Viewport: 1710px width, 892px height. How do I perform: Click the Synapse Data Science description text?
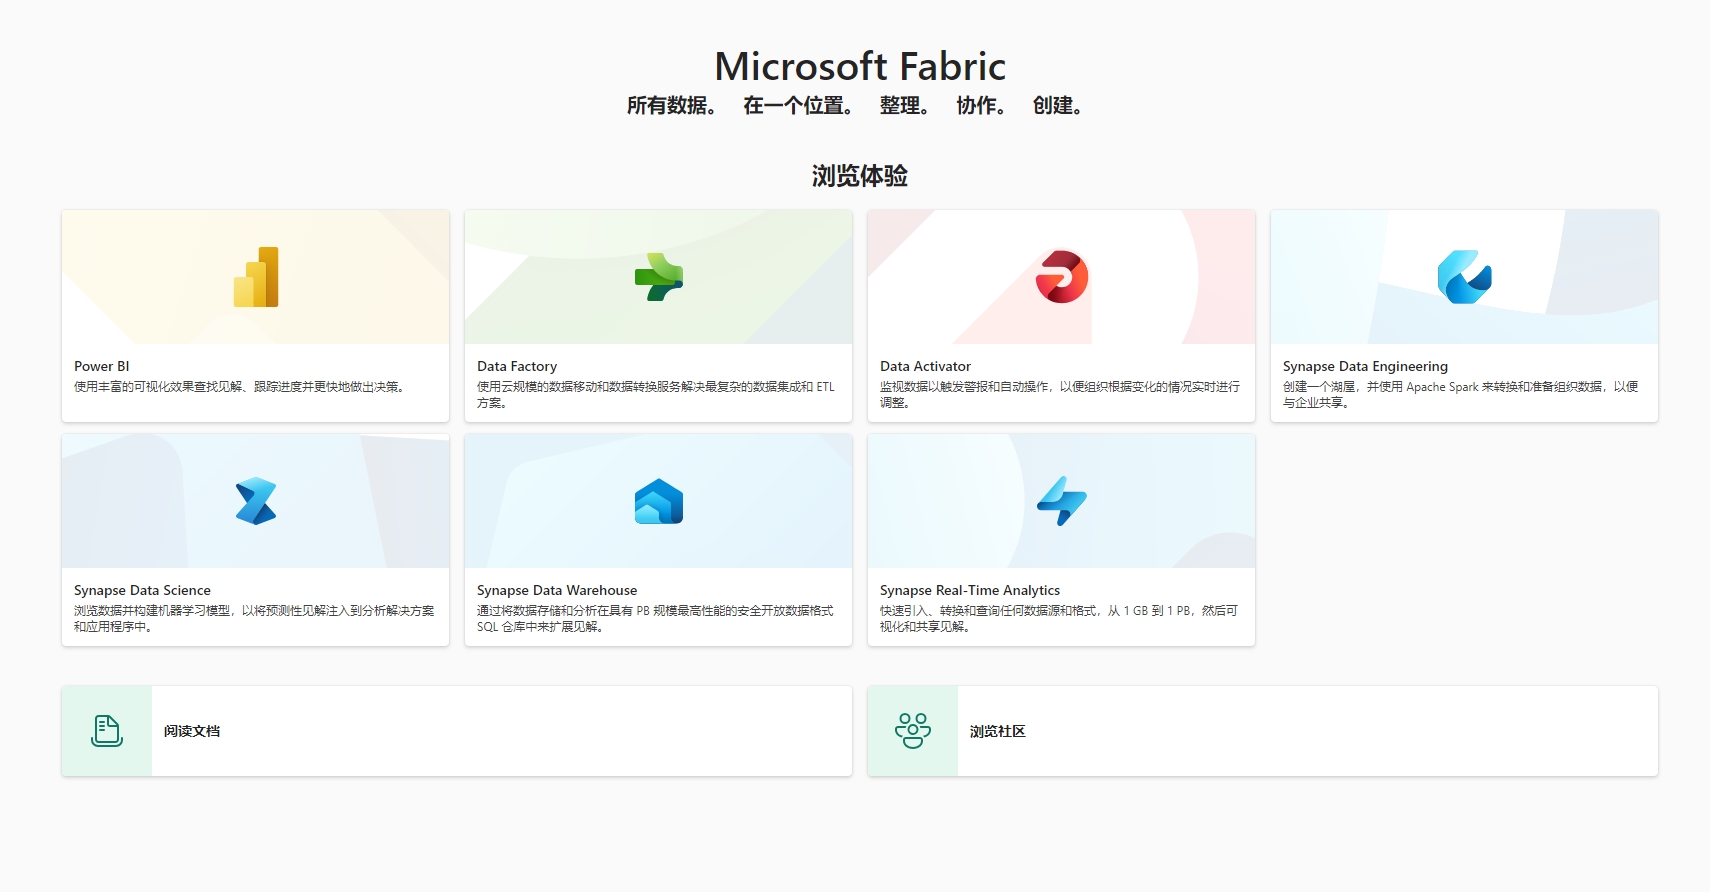coord(254,619)
